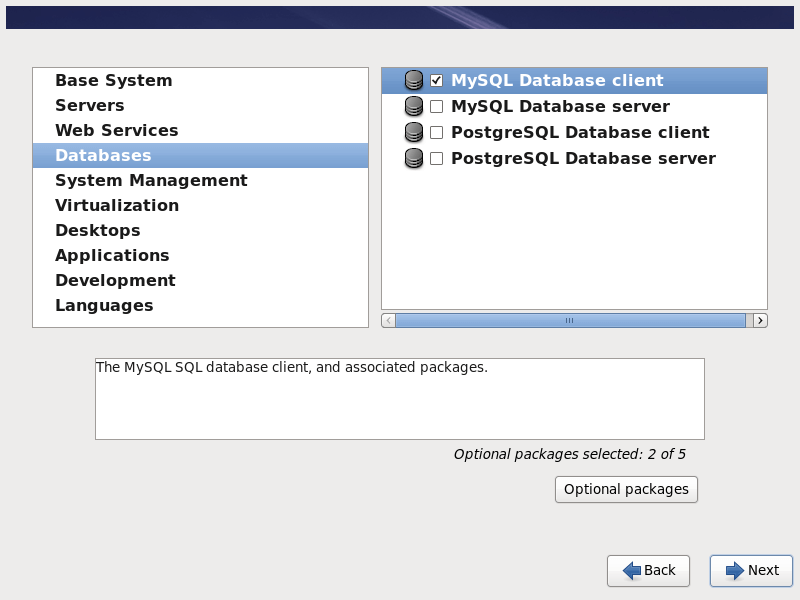Uncheck the MySQL Database client checkbox

436,81
